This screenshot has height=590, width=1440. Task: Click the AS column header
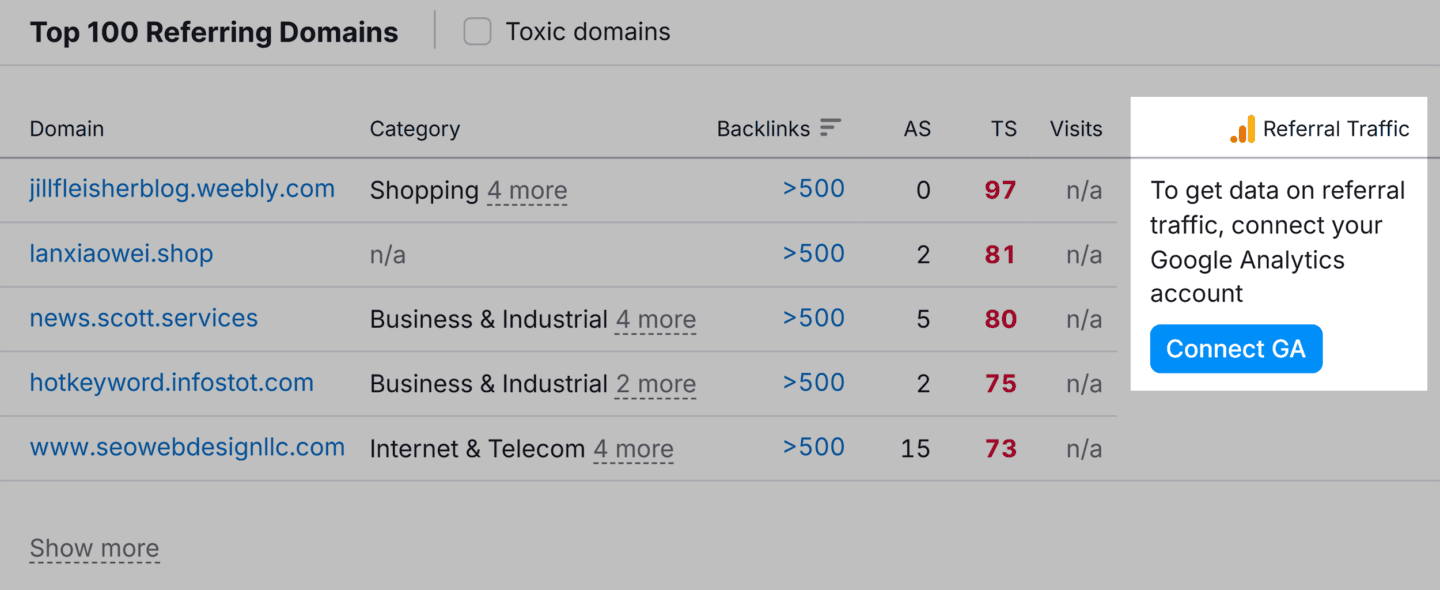pyautogui.click(x=917, y=128)
